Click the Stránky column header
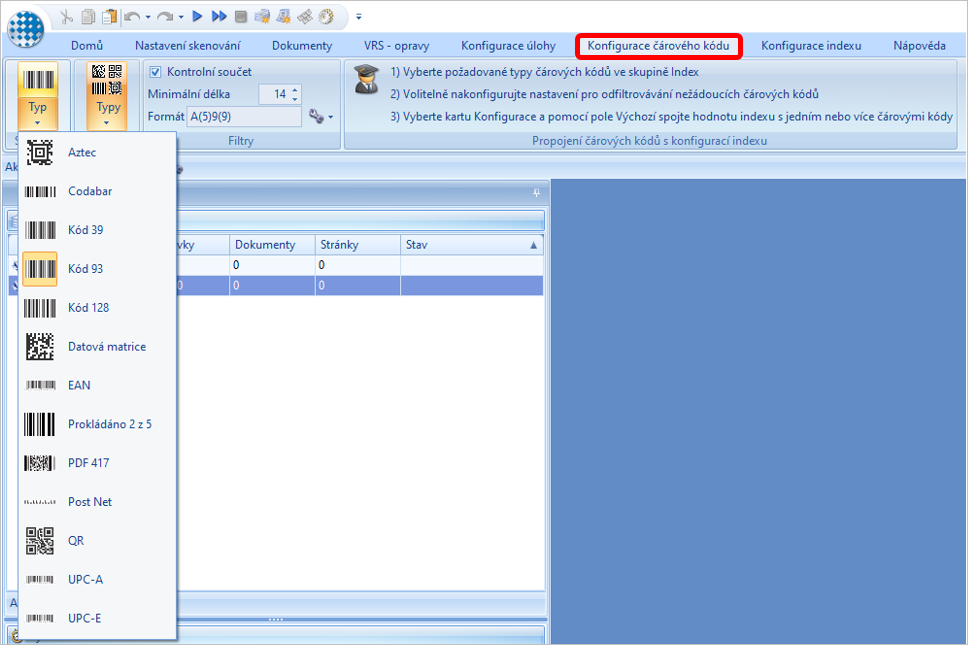968x645 pixels. pyautogui.click(x=357, y=245)
